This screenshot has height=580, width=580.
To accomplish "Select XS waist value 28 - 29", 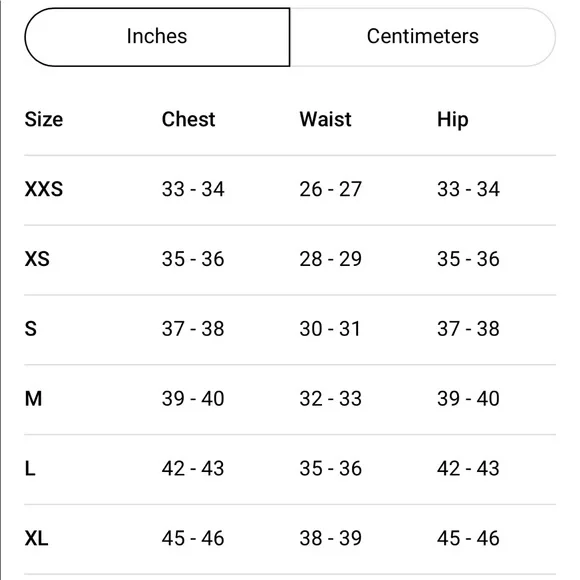I will 331,259.
